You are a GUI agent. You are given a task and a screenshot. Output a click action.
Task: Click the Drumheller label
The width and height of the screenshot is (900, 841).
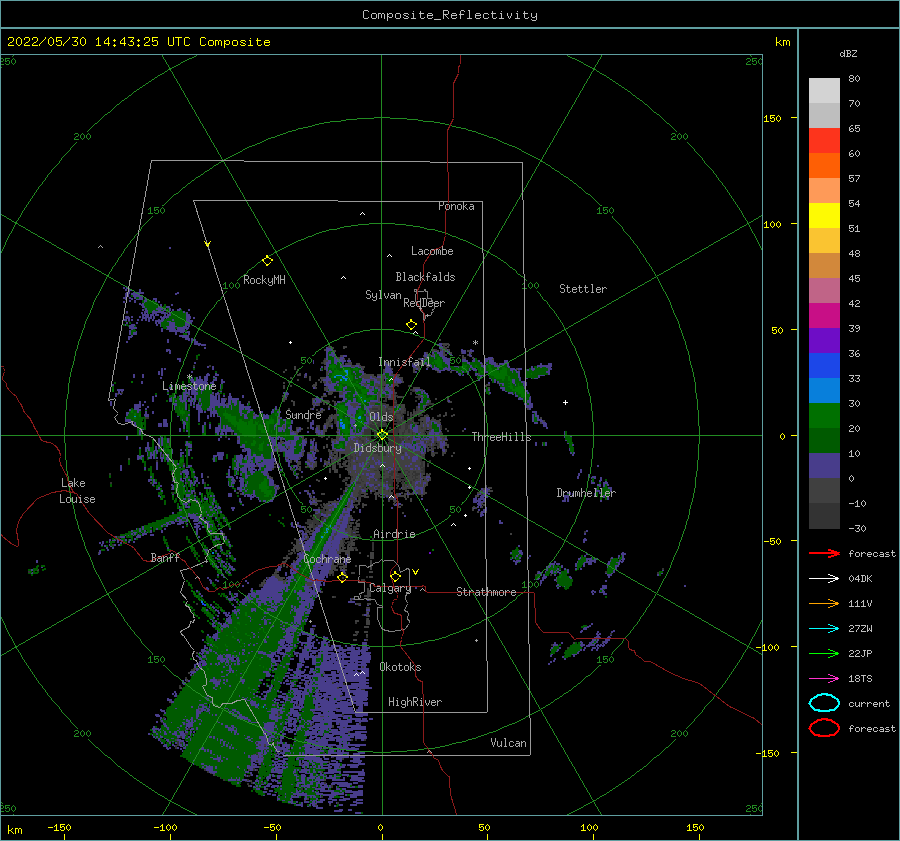pos(586,493)
